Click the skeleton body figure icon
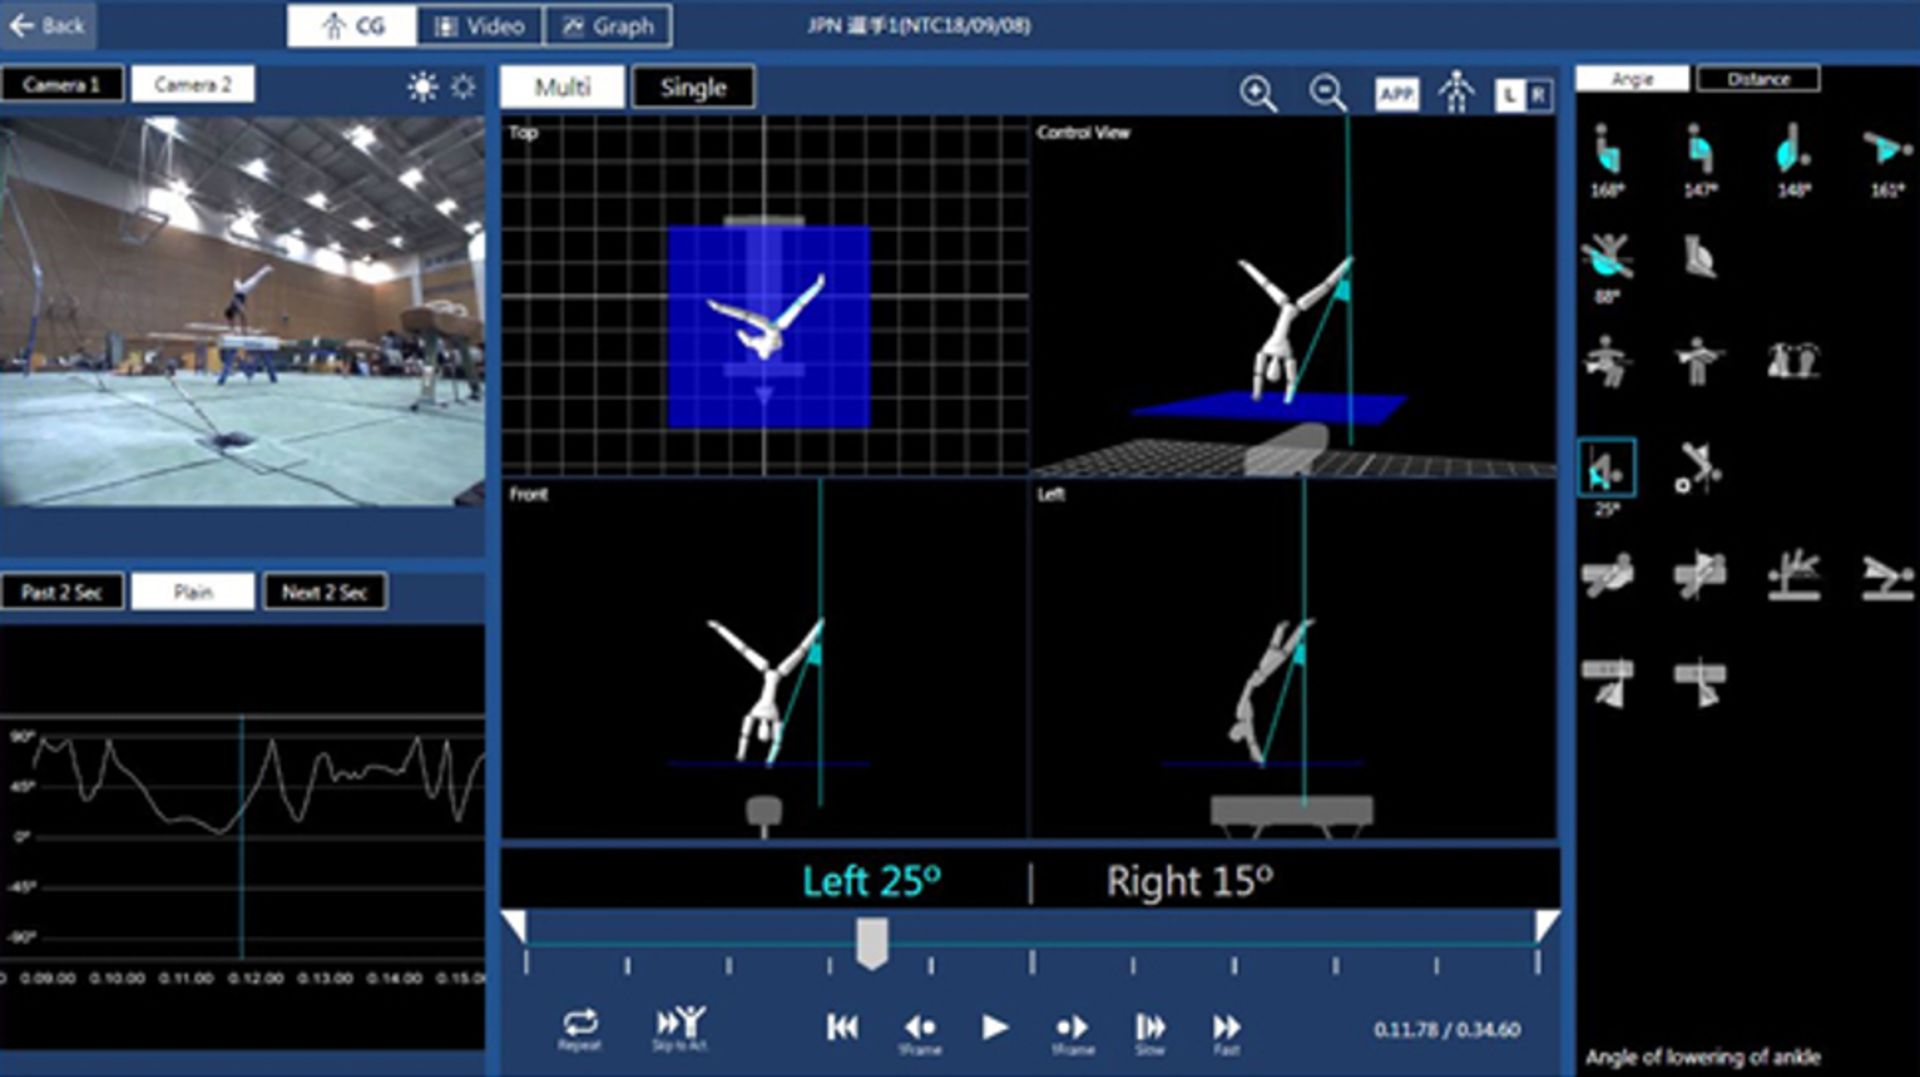This screenshot has height=1077, width=1920. click(x=1456, y=93)
